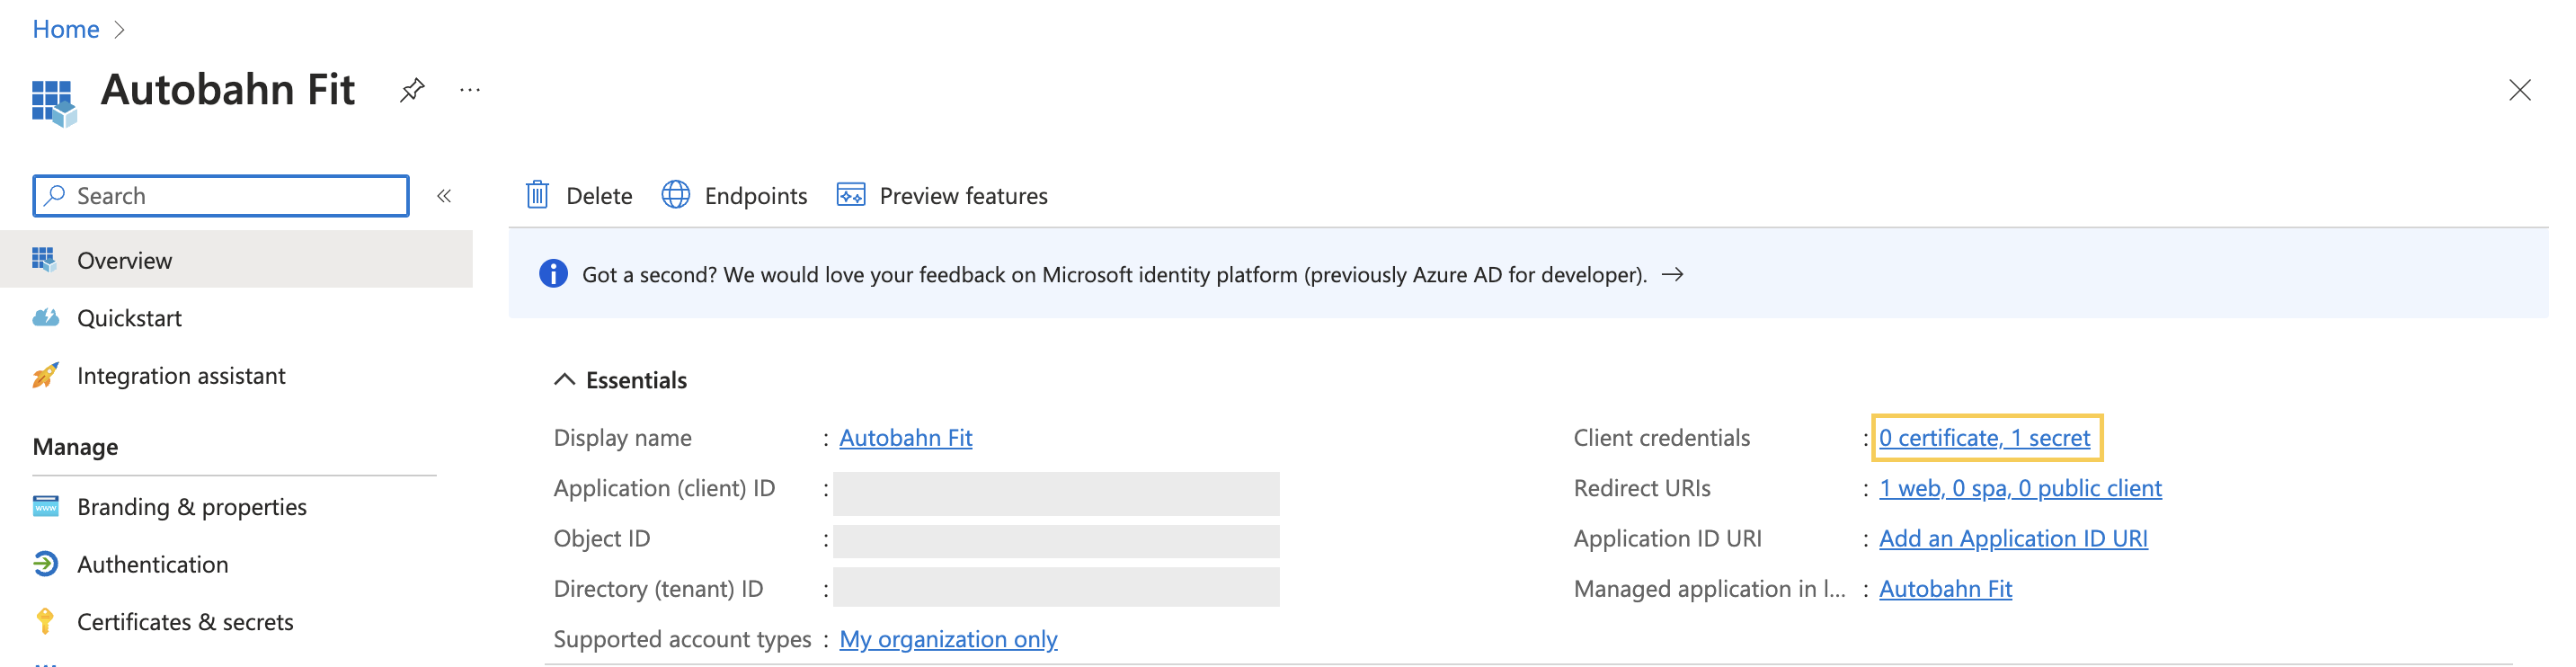Click the Quickstart cloud icon
The height and width of the screenshot is (667, 2576).
[45, 318]
